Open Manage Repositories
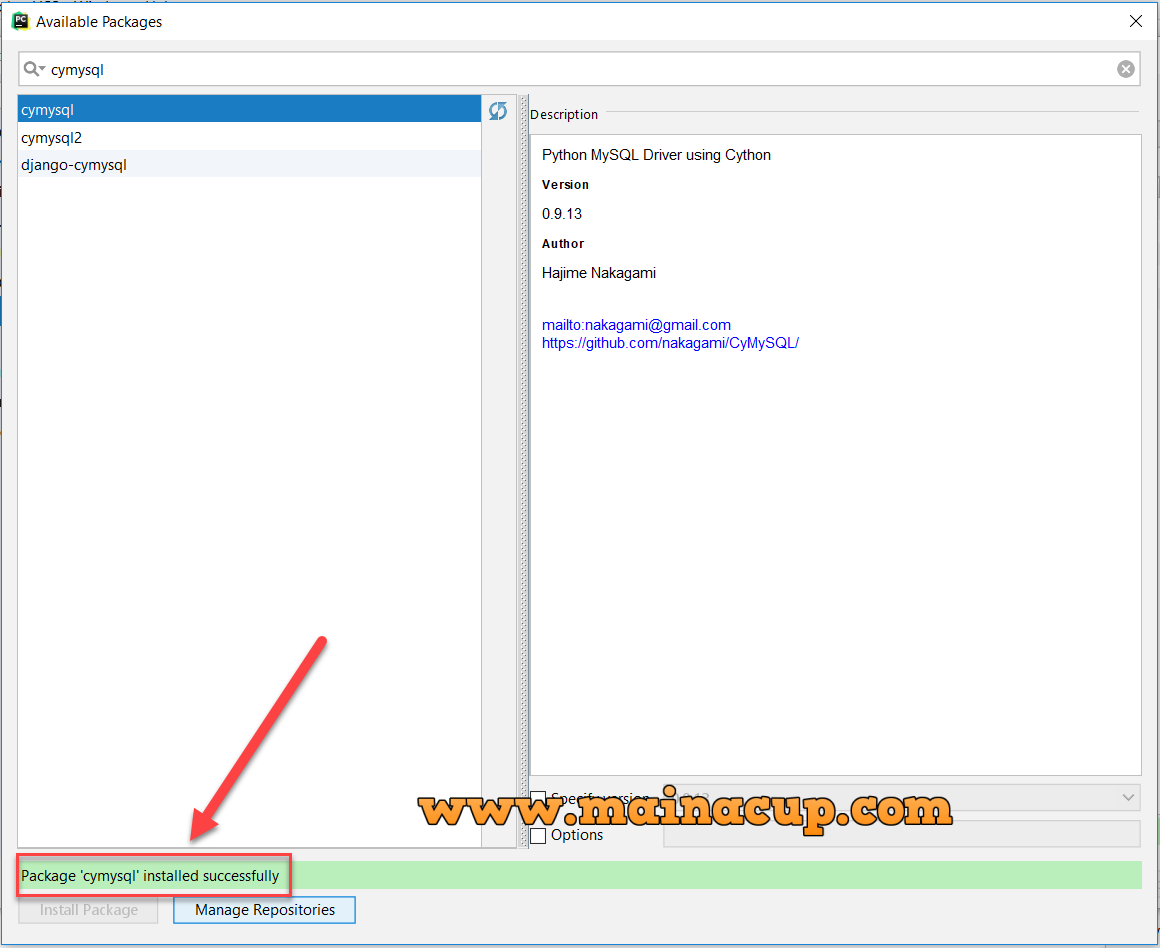1160x948 pixels. [x=265, y=910]
